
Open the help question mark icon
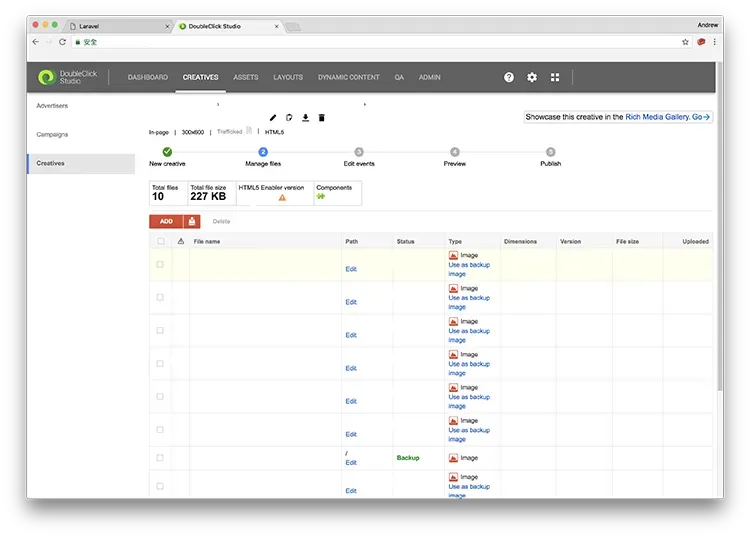(x=509, y=77)
